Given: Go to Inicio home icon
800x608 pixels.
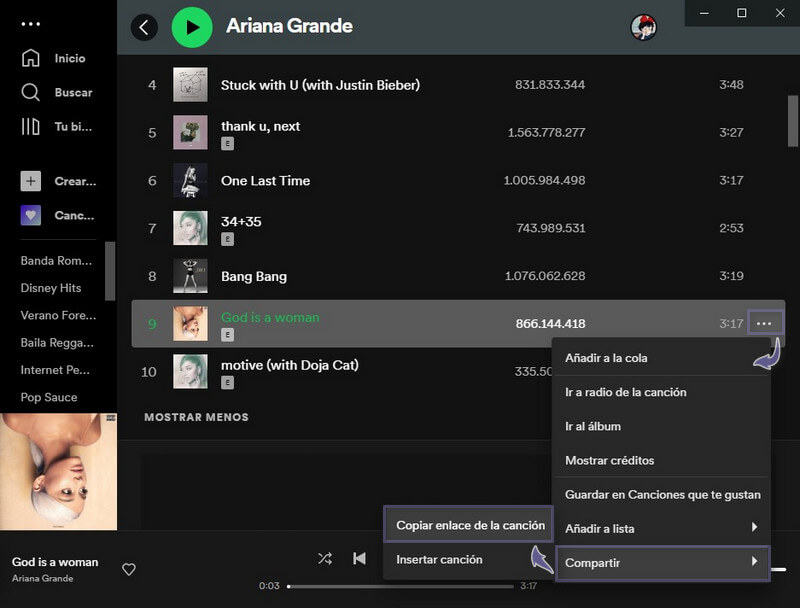Looking at the screenshot, I should tap(31, 58).
